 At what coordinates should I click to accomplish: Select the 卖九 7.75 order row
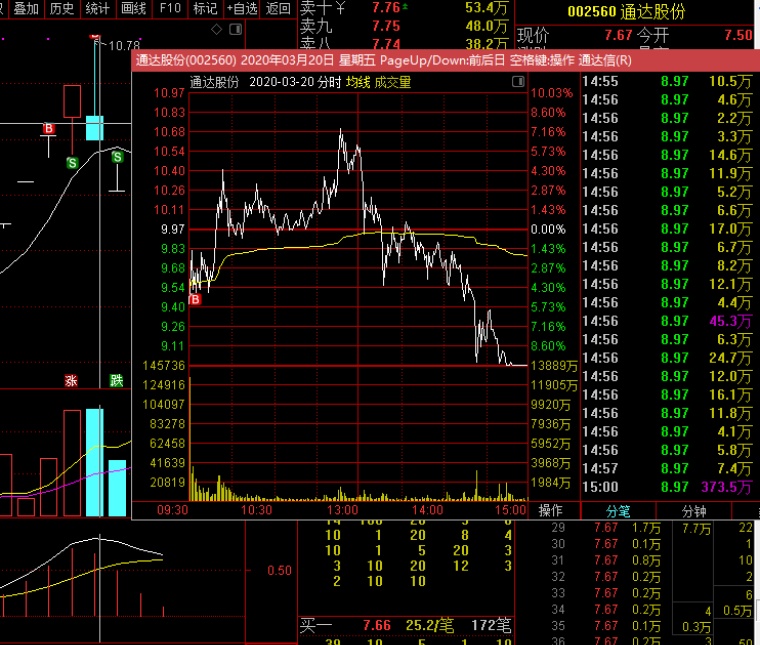[404, 26]
